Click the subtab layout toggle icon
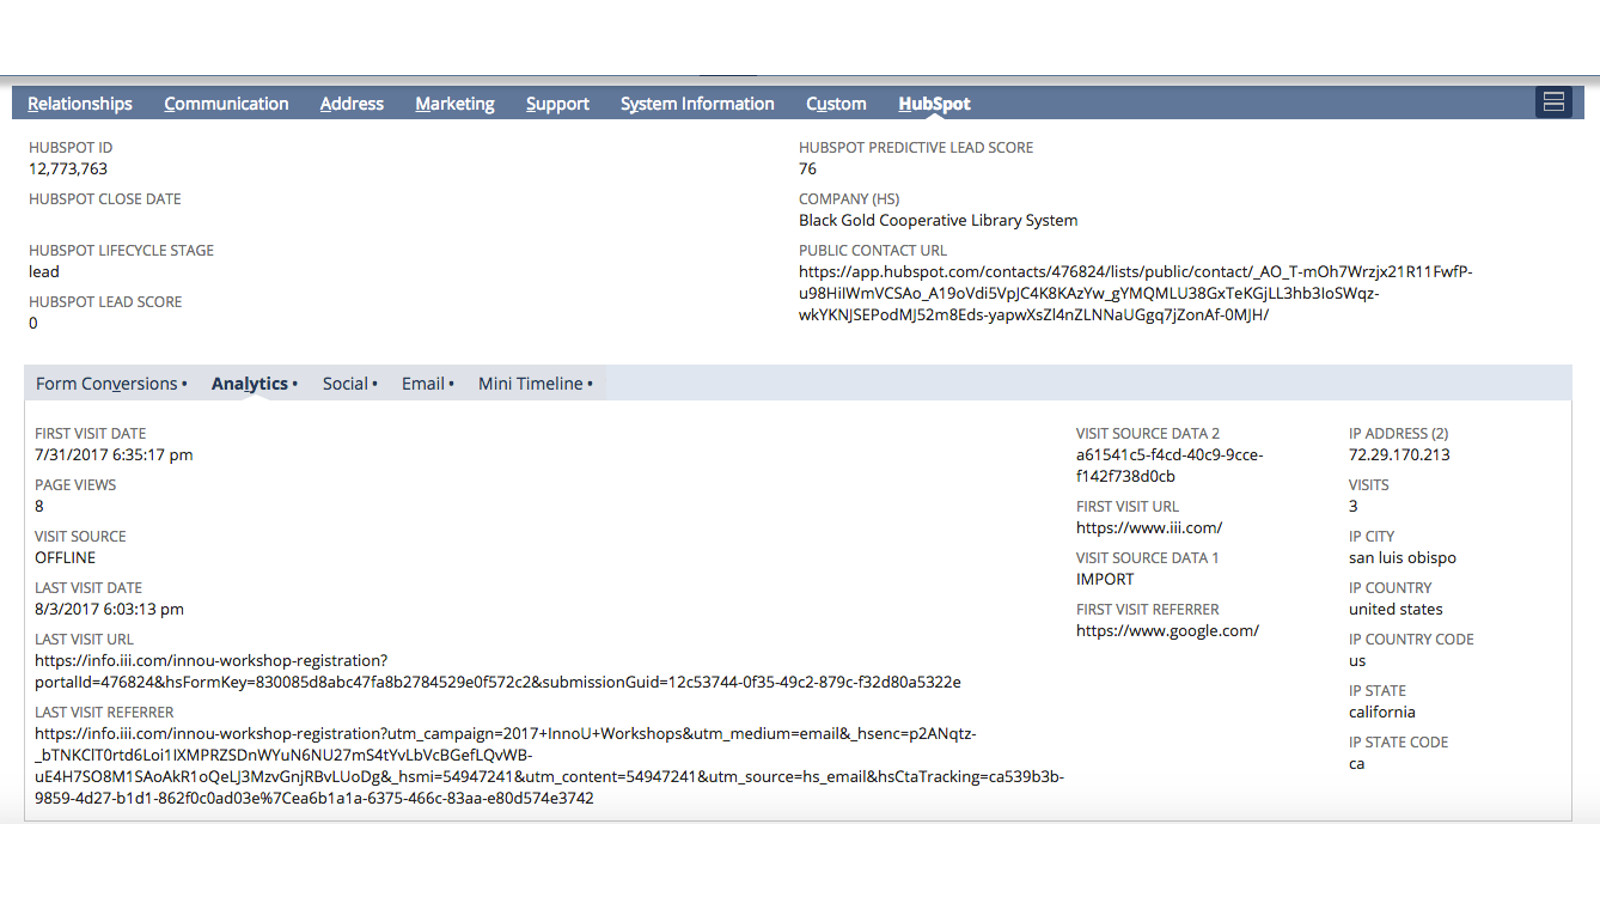 (x=1553, y=102)
